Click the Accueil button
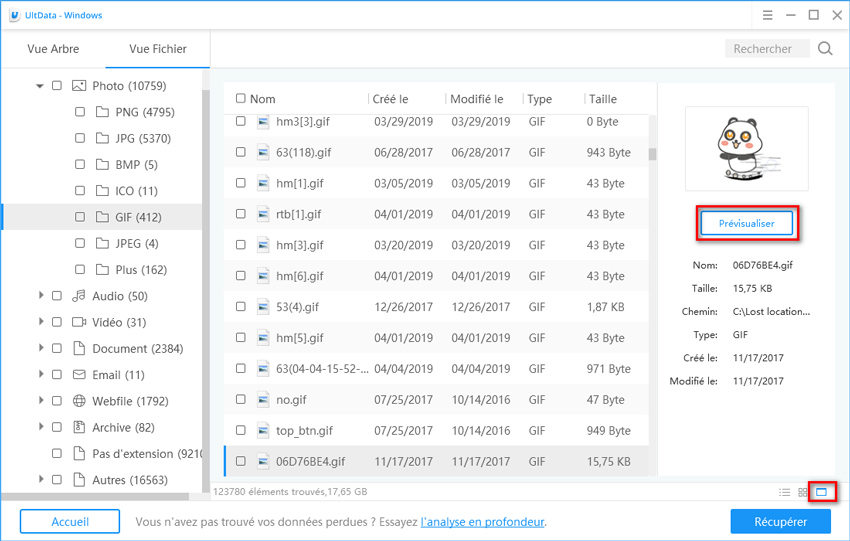The height and width of the screenshot is (541, 850). tap(70, 521)
